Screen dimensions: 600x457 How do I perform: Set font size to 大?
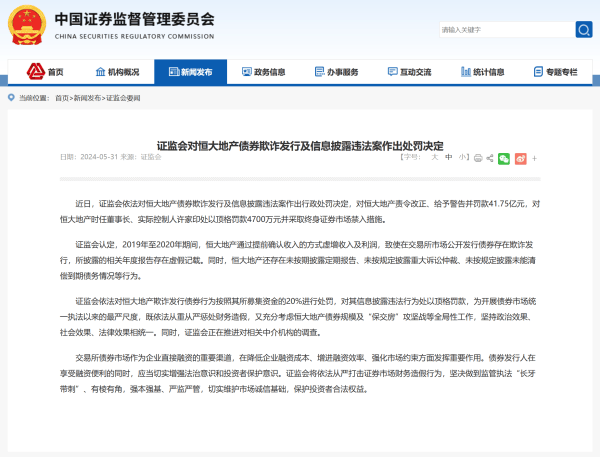435,157
